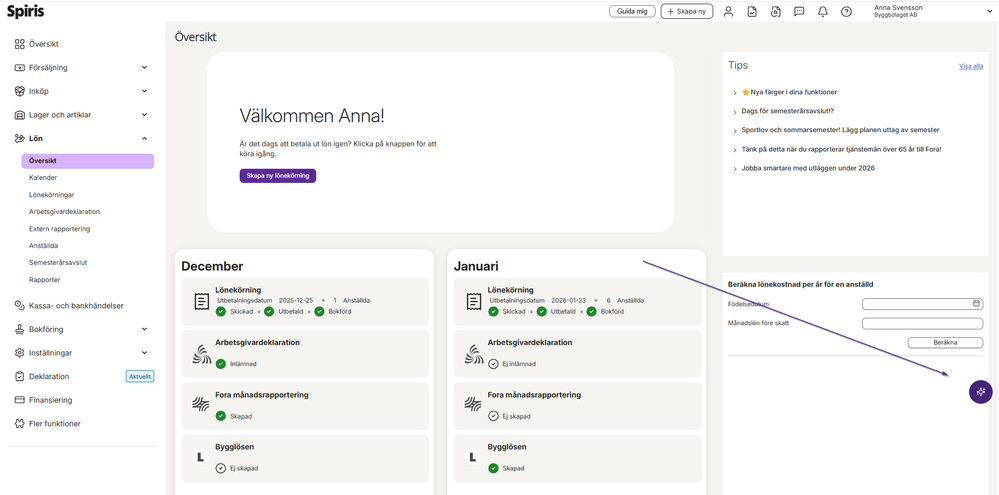Click the user profile icon in top bar

click(728, 12)
